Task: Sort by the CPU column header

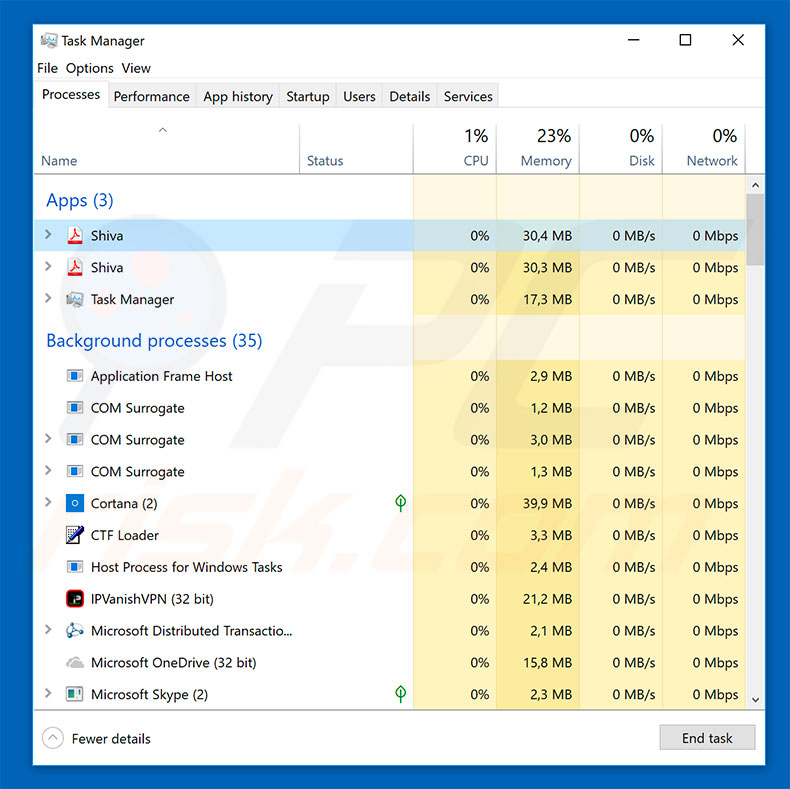Action: (x=455, y=149)
